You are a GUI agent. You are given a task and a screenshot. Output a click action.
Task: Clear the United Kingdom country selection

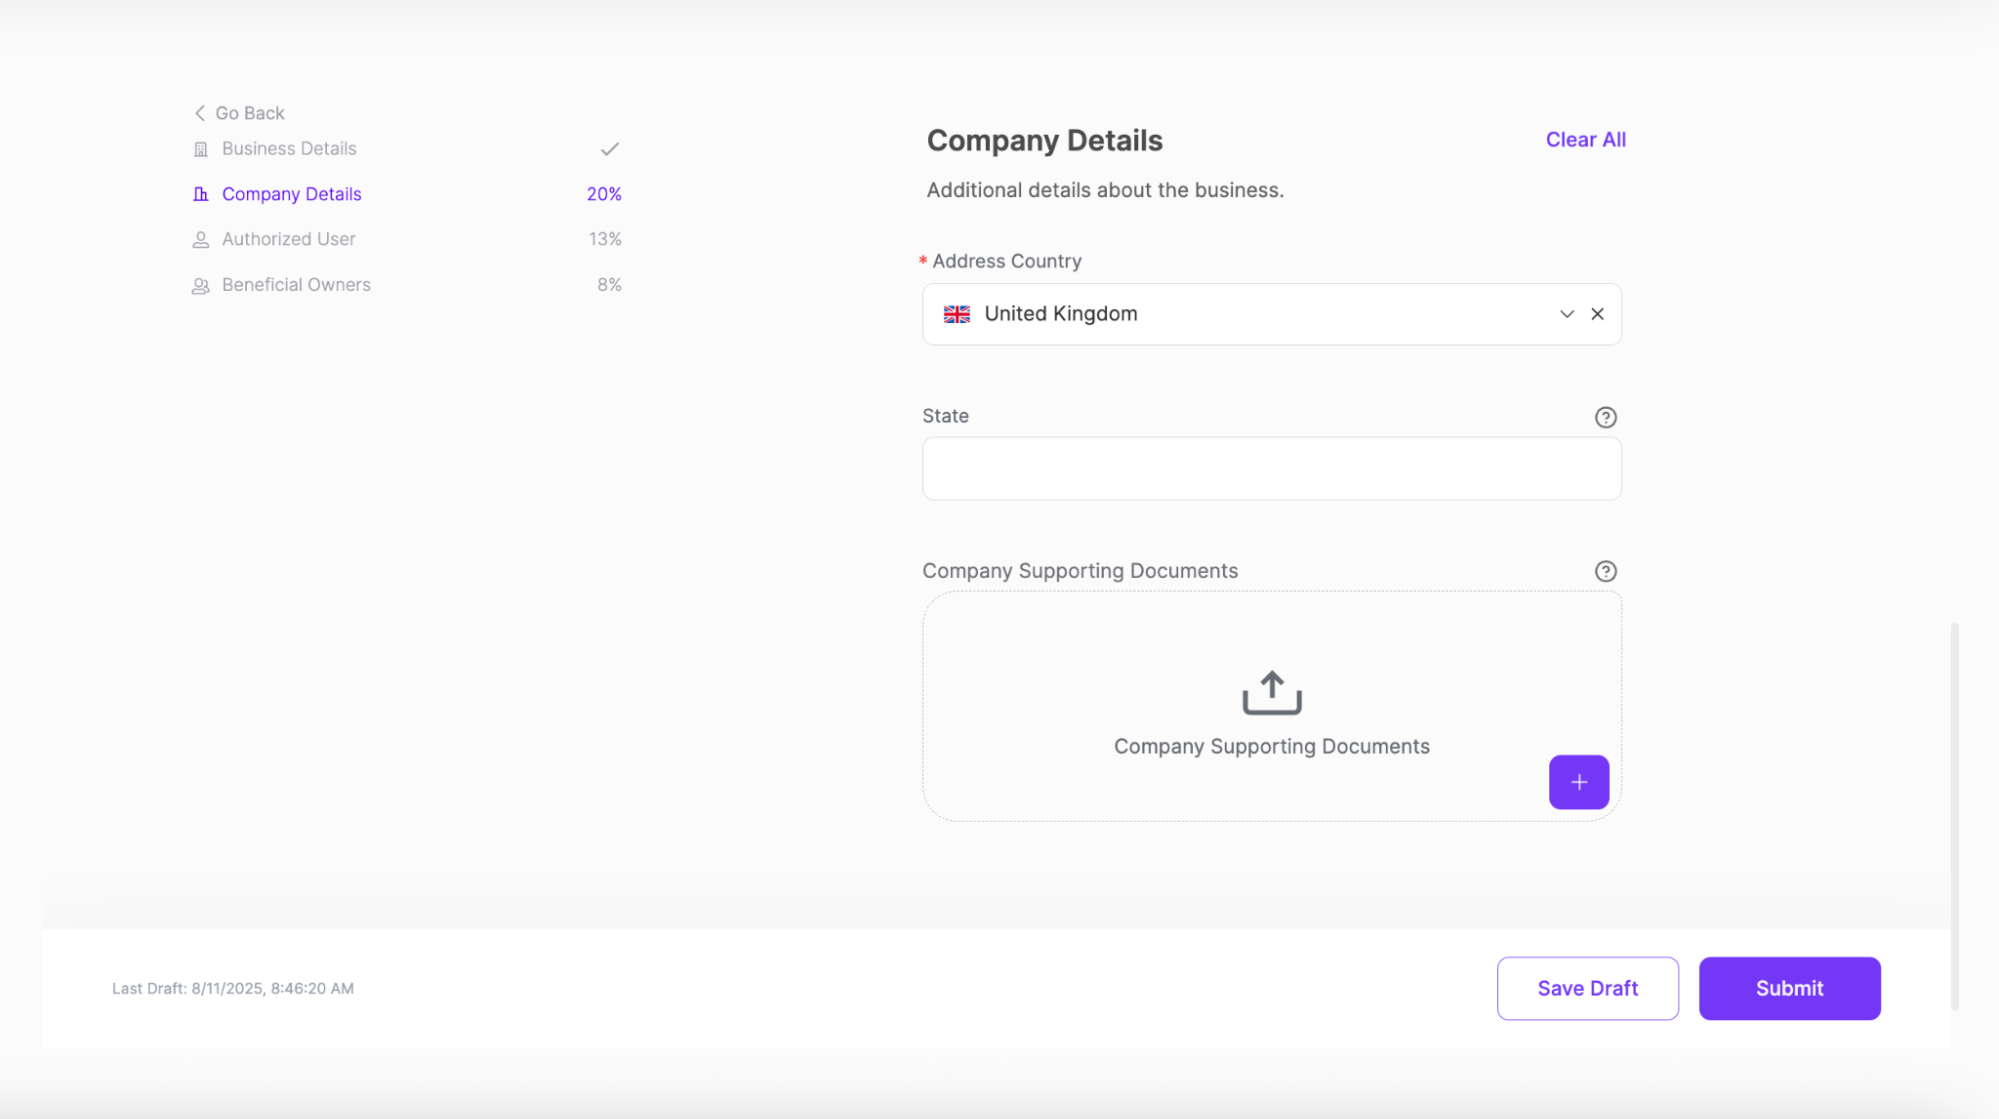1597,314
